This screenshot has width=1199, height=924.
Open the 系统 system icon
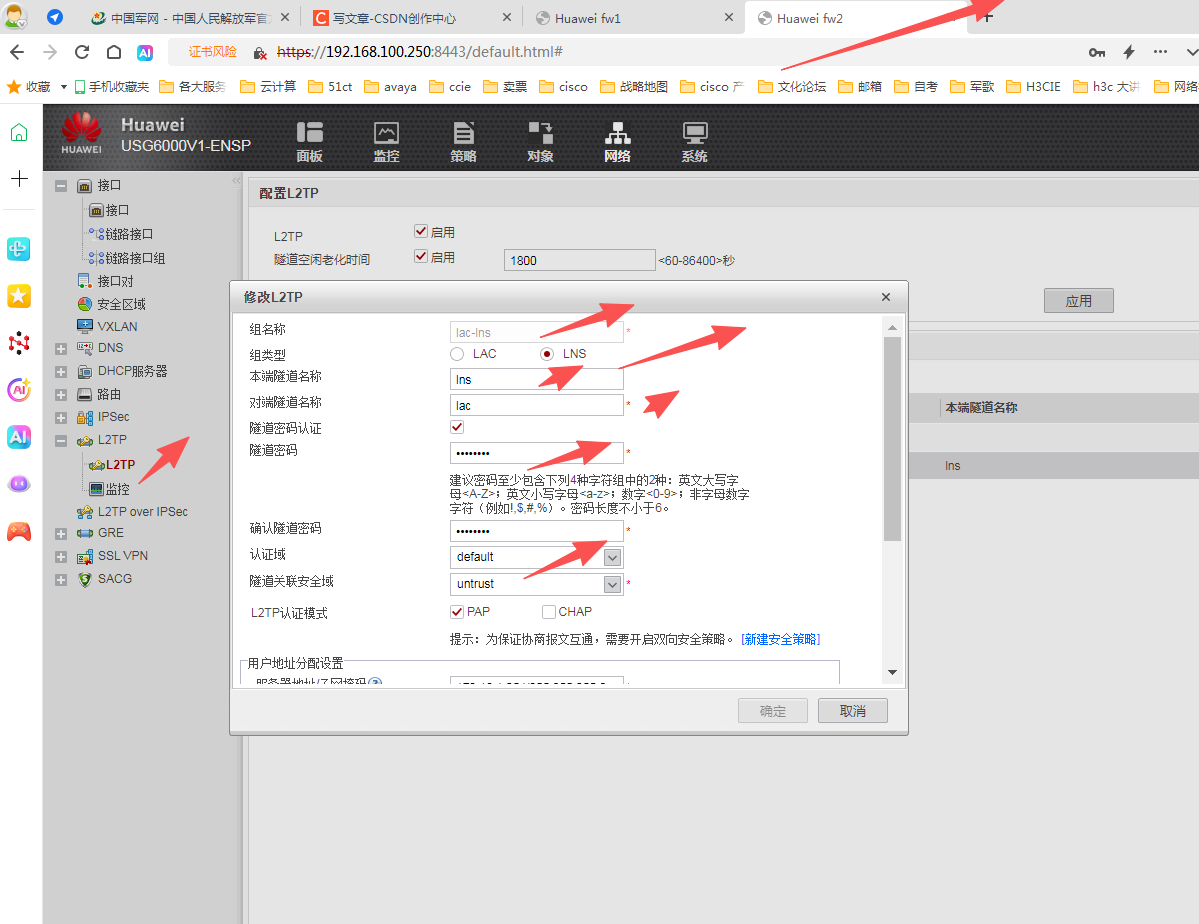tap(694, 142)
